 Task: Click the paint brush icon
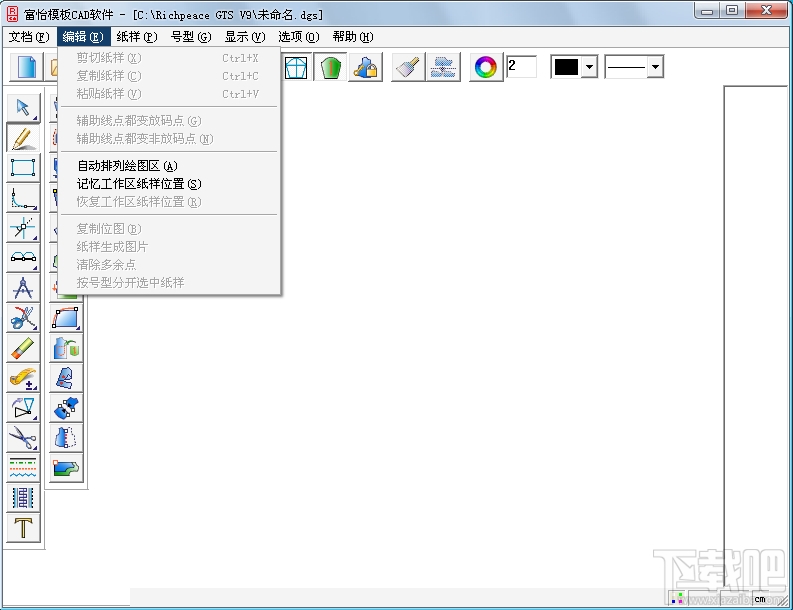point(408,67)
